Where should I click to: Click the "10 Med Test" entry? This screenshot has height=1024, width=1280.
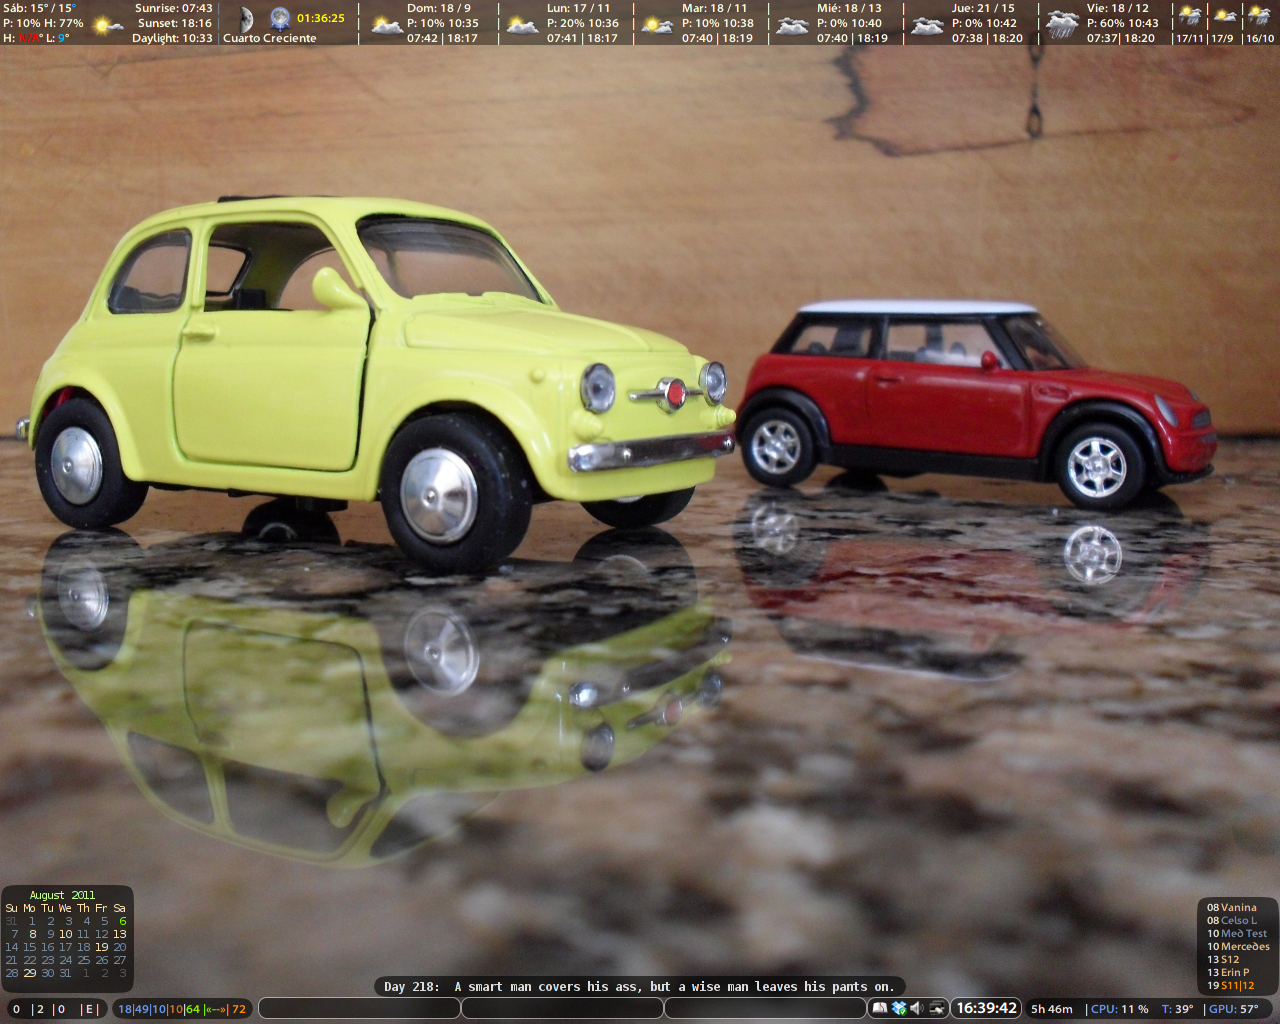[1237, 934]
